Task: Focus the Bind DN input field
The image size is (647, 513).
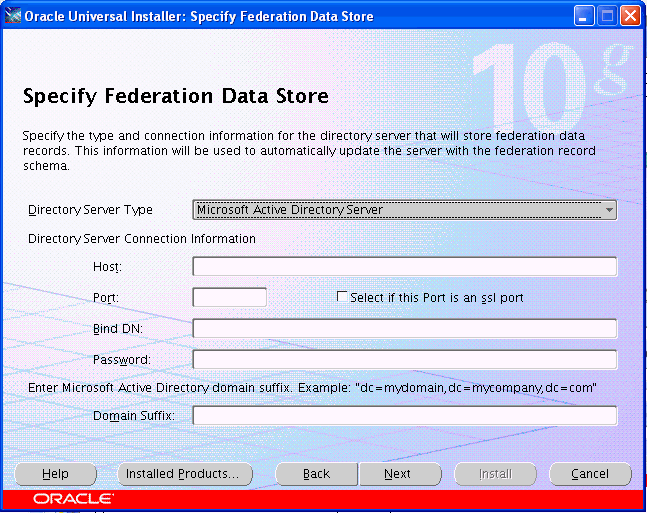Action: pos(404,329)
